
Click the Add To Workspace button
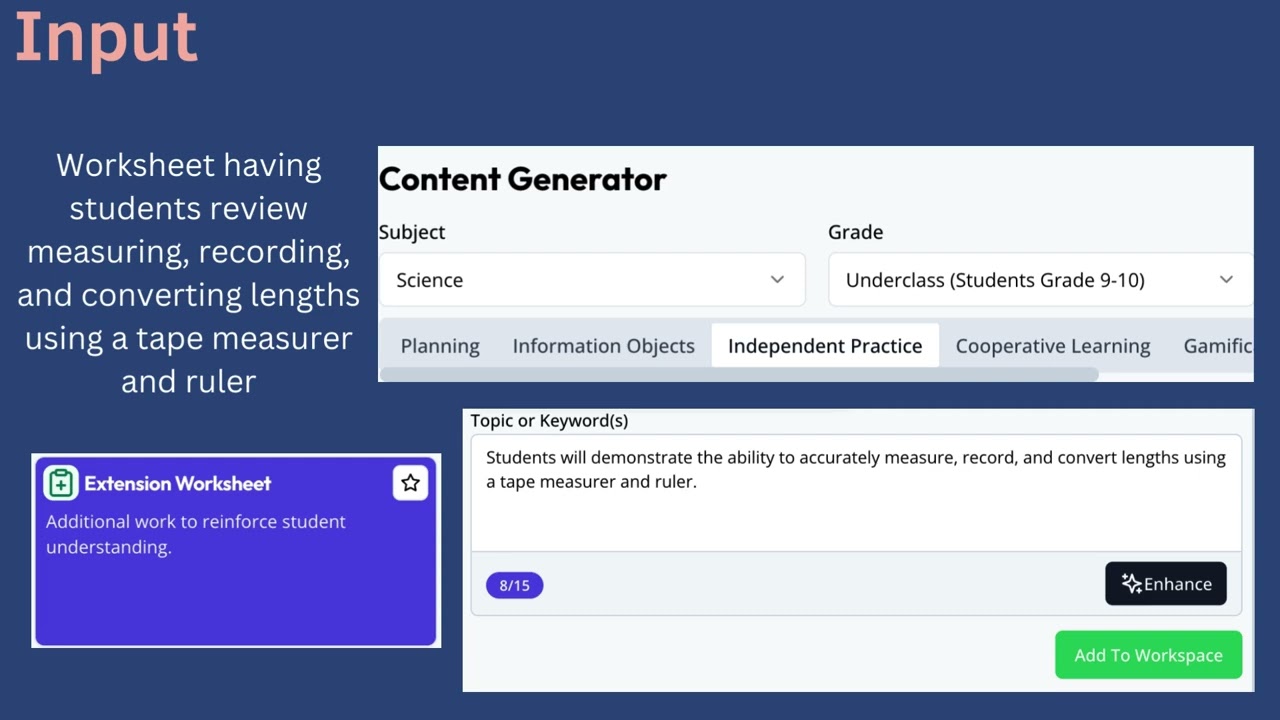pyautogui.click(x=1148, y=655)
